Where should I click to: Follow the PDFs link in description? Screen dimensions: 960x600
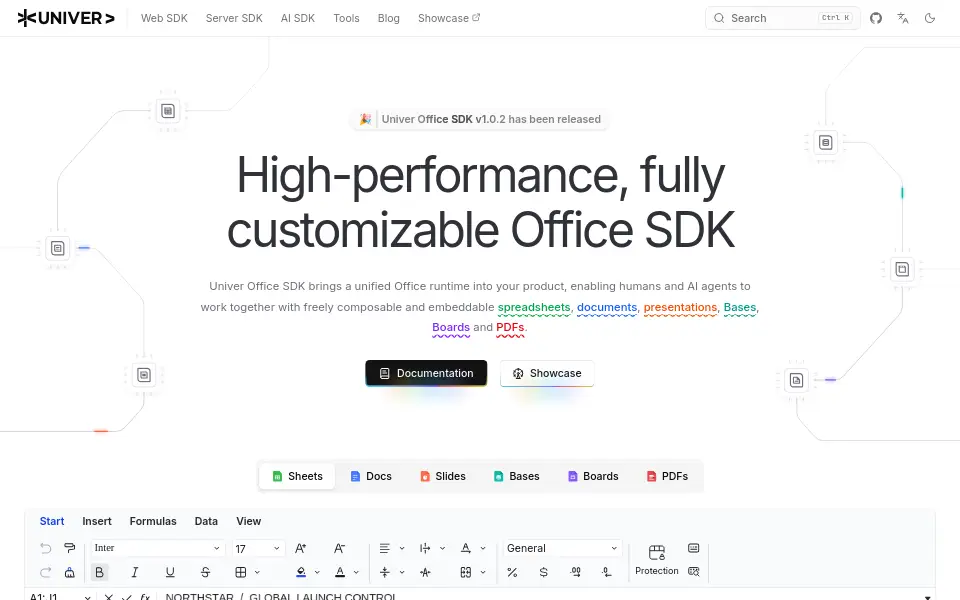(x=510, y=328)
